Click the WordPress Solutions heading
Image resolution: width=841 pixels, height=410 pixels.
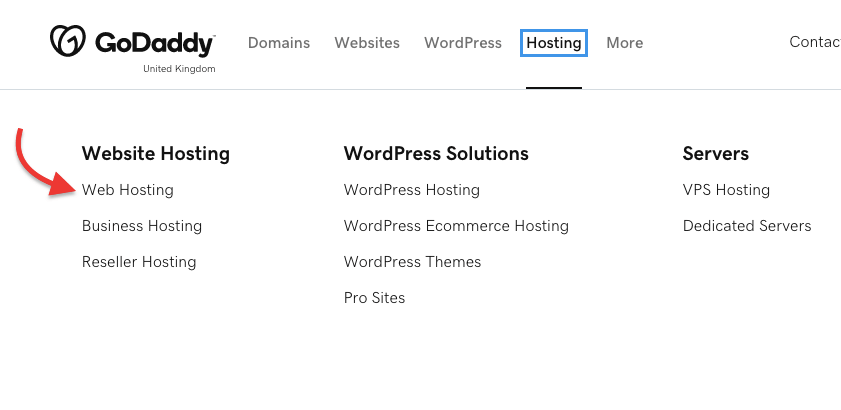pyautogui.click(x=436, y=153)
